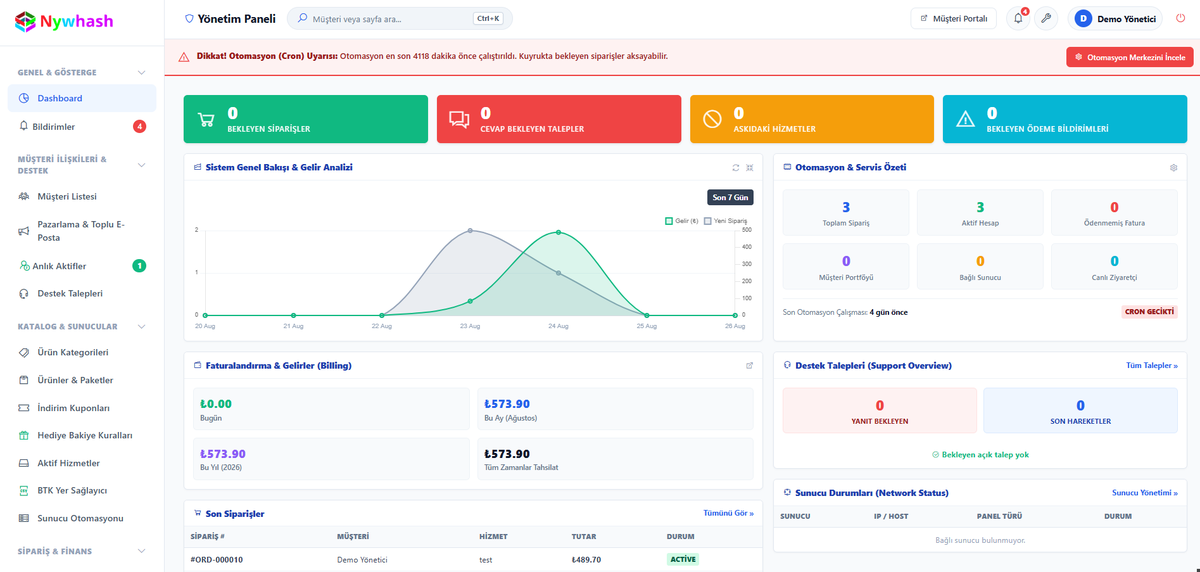Click the Tümünü Gör link in Son Siparişler

point(729,513)
